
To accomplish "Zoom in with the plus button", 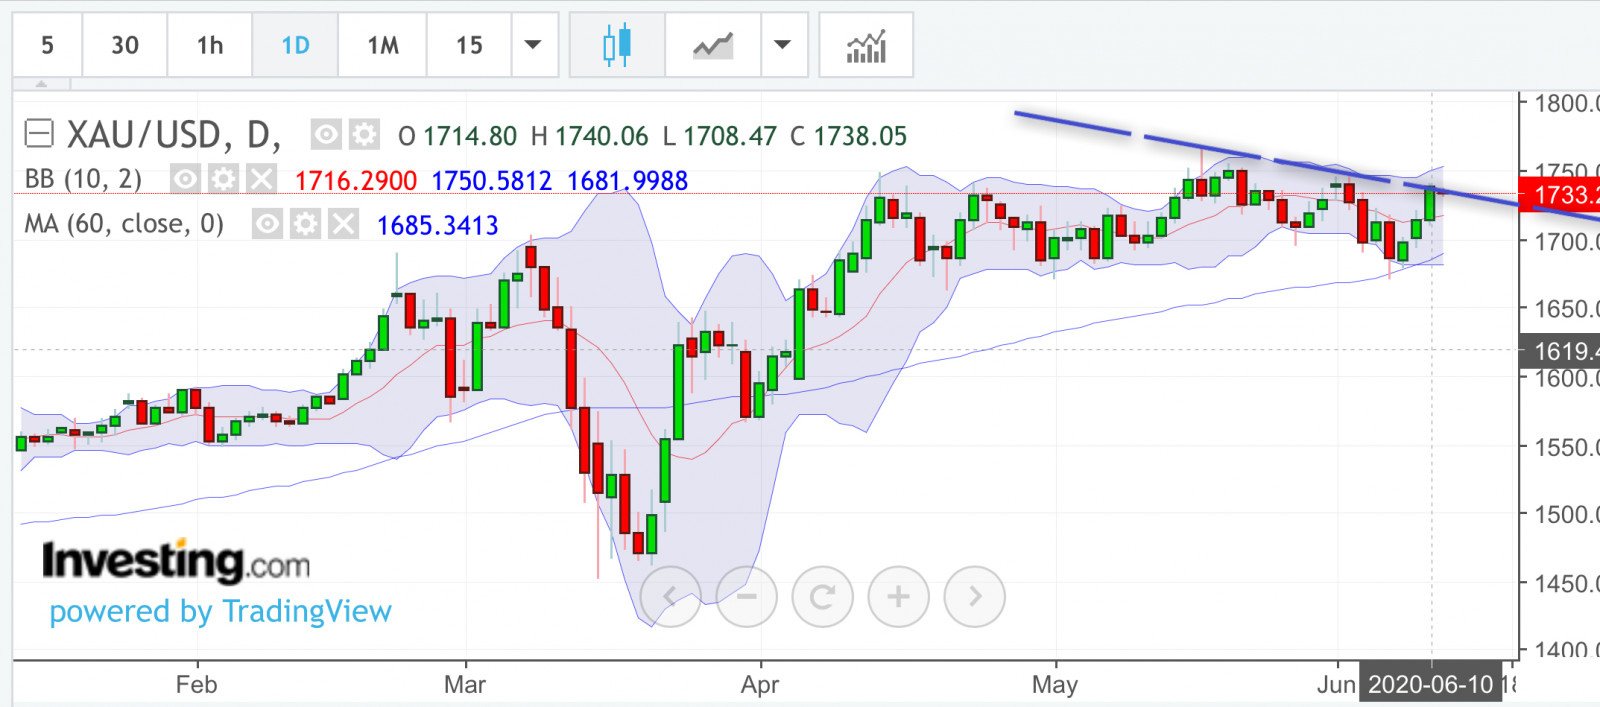I will (x=898, y=597).
